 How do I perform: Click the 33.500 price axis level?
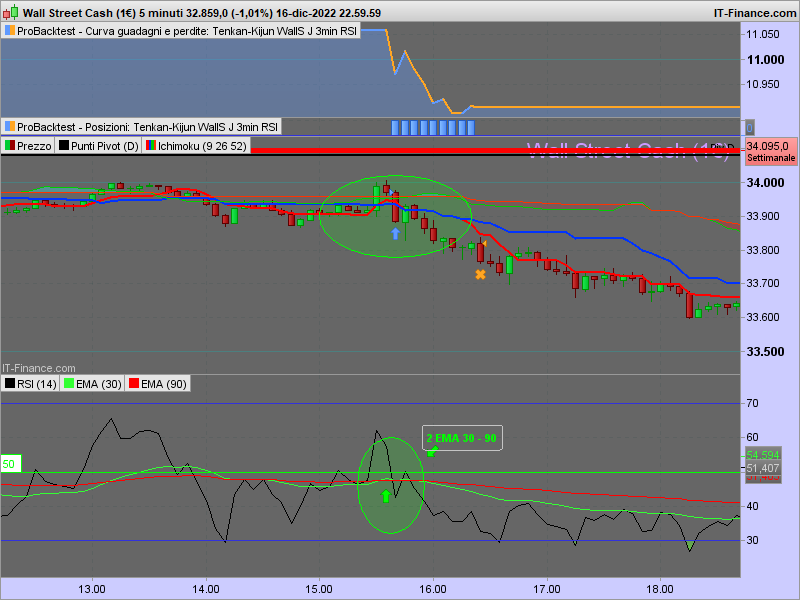click(765, 352)
